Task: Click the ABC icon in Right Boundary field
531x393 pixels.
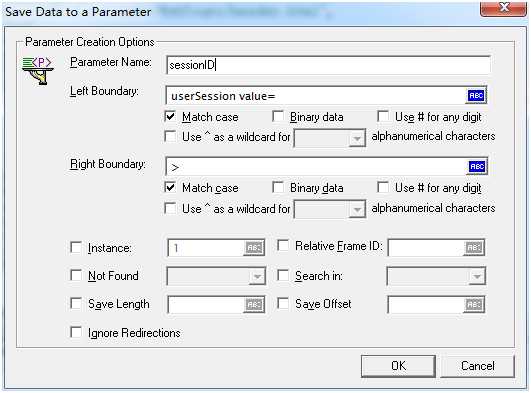Action: pyautogui.click(x=477, y=166)
